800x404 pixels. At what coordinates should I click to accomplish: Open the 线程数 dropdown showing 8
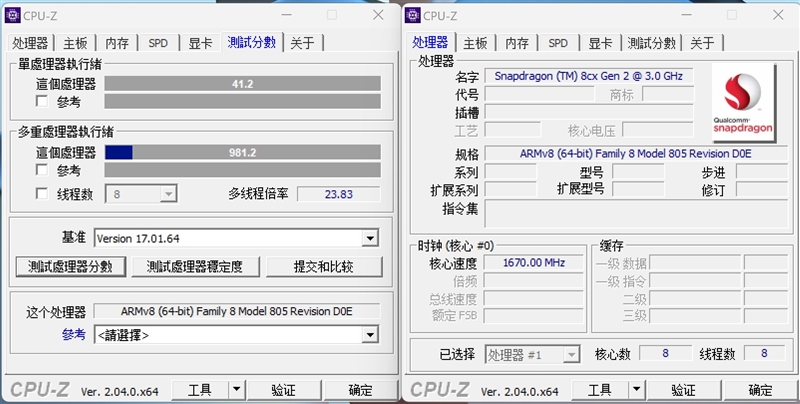141,194
